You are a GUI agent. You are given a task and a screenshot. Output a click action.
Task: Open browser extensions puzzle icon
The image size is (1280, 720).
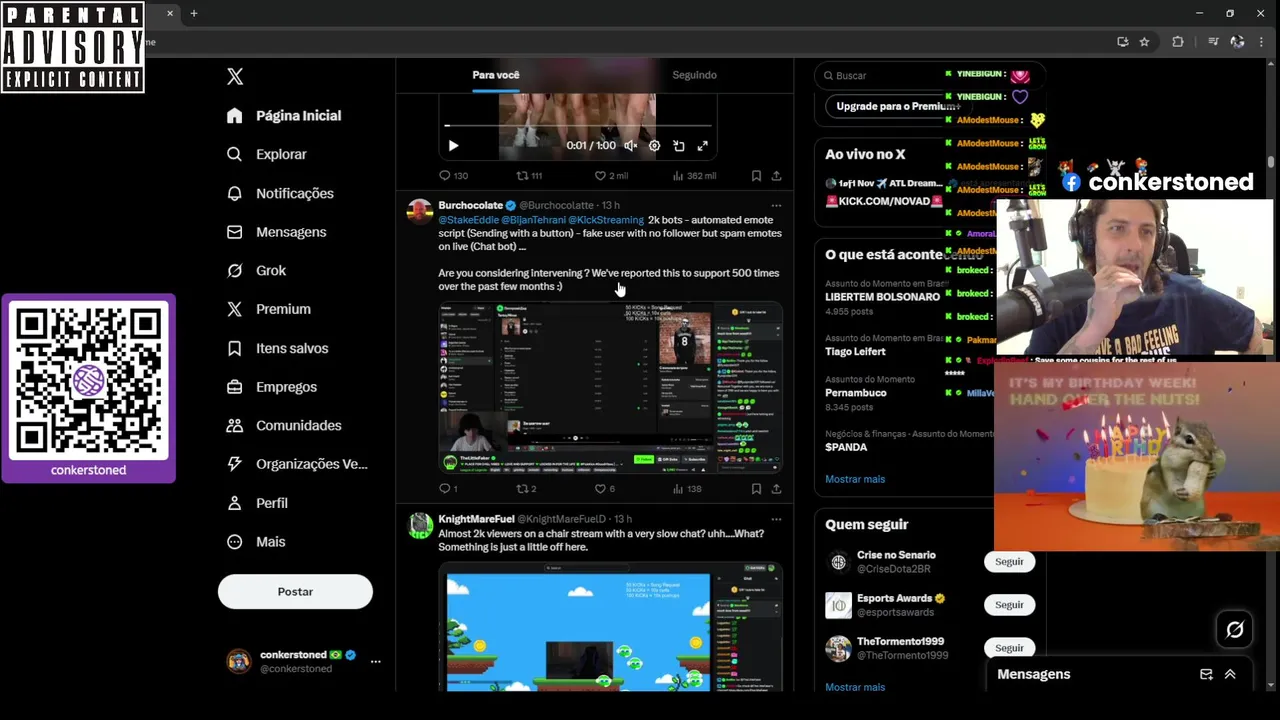pos(1178,42)
